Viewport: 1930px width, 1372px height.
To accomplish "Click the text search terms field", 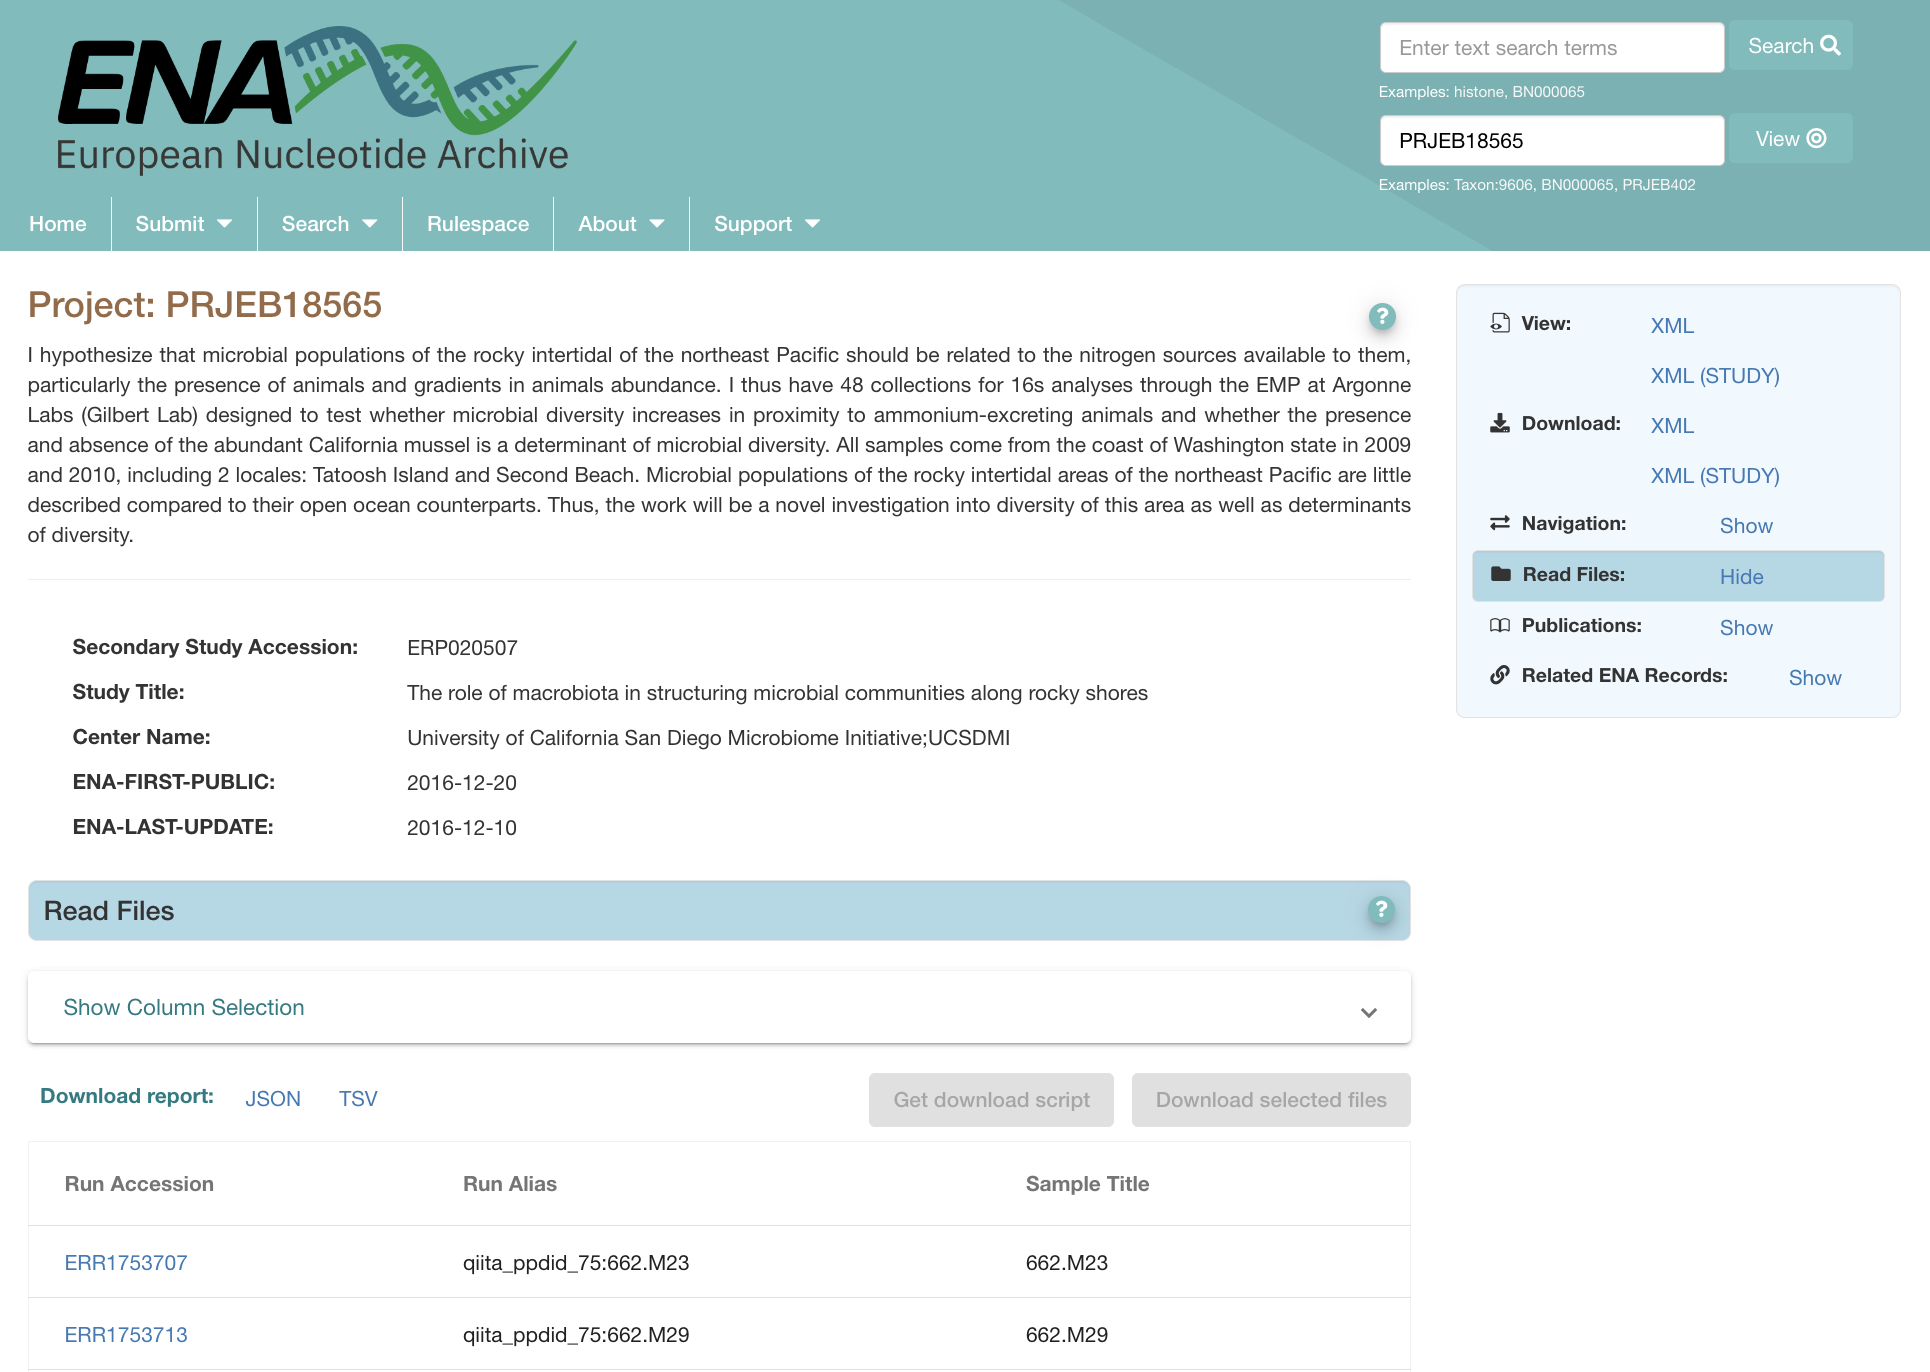I will pyautogui.click(x=1551, y=48).
